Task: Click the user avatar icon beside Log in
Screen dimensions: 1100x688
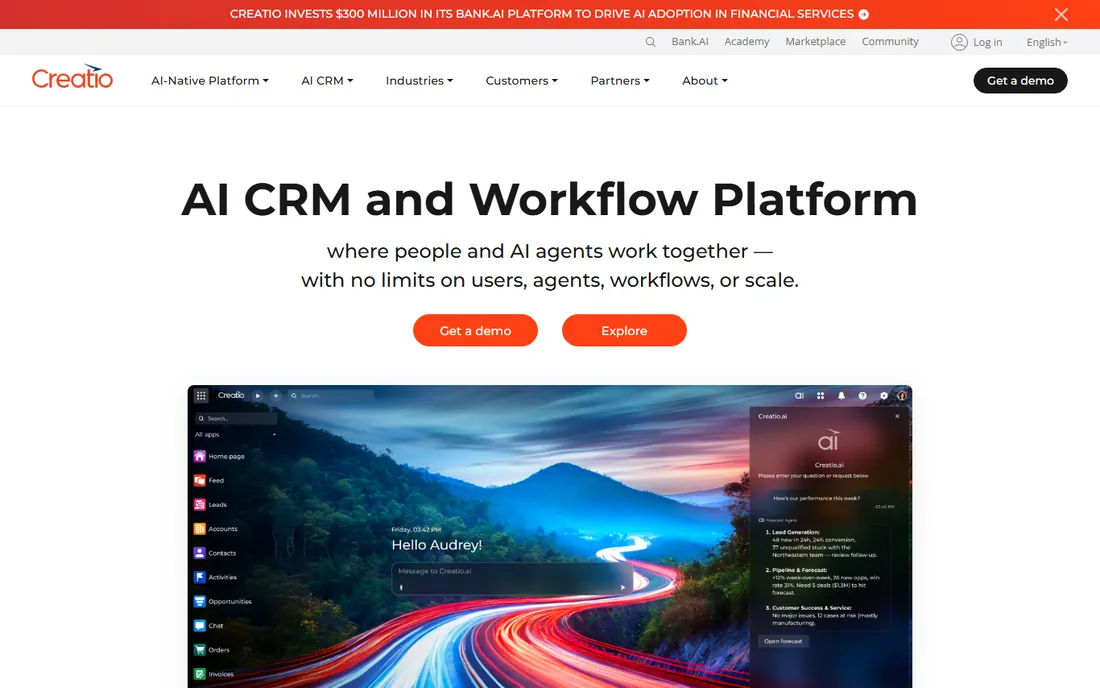Action: coord(959,42)
